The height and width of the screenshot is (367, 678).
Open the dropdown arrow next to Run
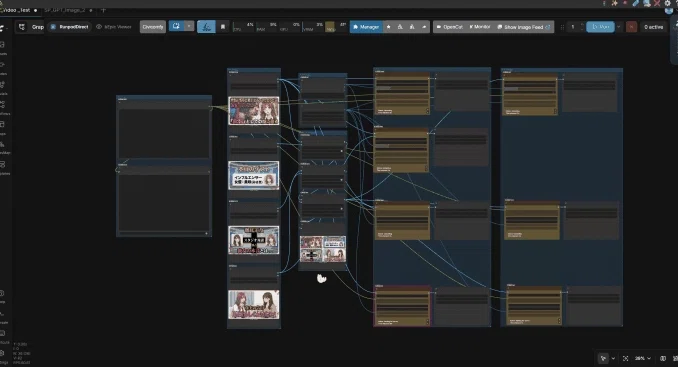click(618, 27)
